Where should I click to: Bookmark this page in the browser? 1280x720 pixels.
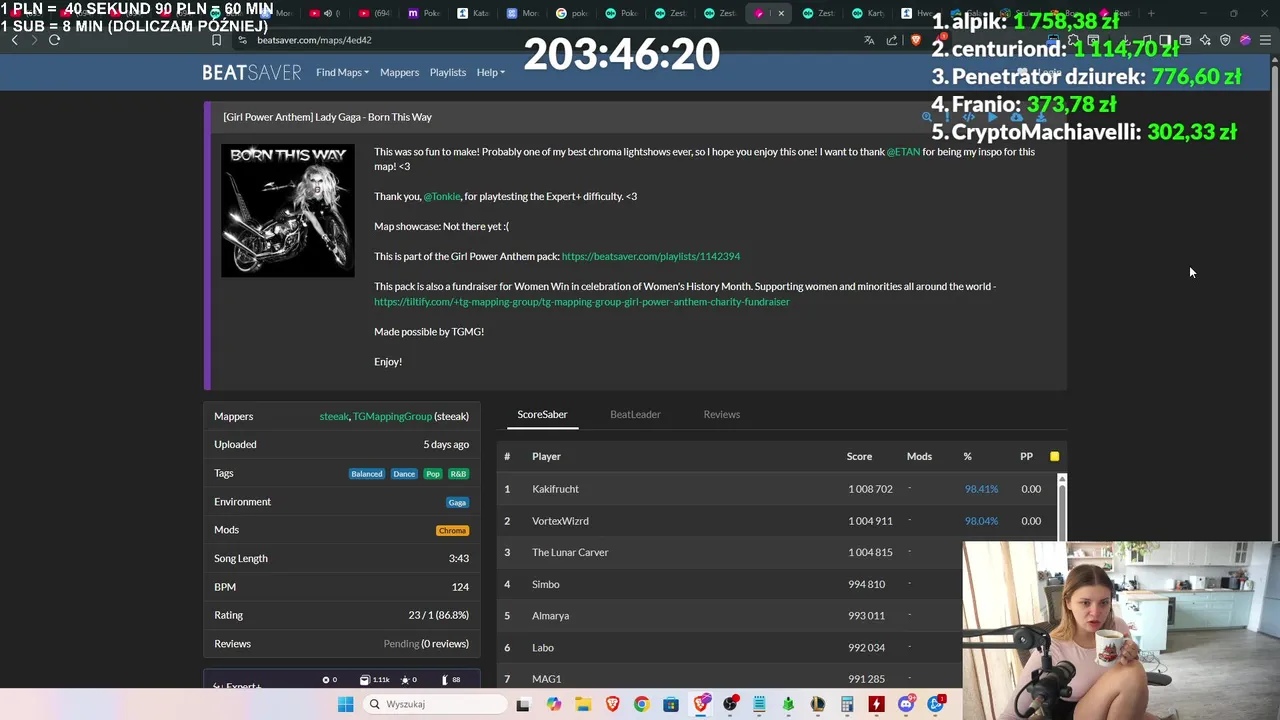pos(216,40)
